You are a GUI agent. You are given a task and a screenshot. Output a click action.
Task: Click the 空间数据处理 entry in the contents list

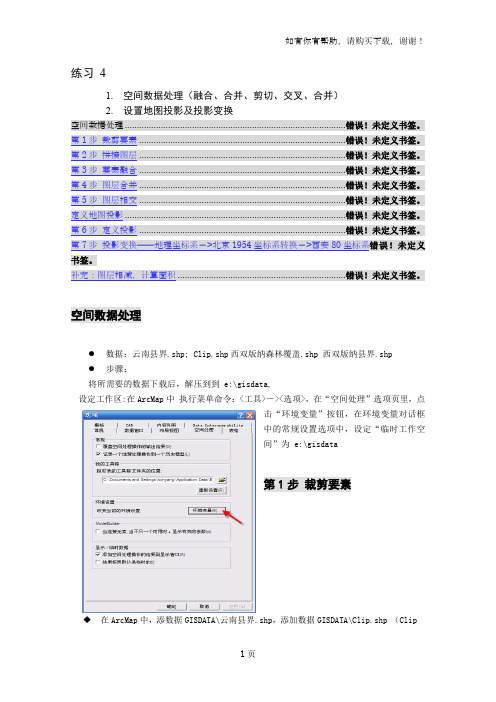pyautogui.click(x=97, y=125)
